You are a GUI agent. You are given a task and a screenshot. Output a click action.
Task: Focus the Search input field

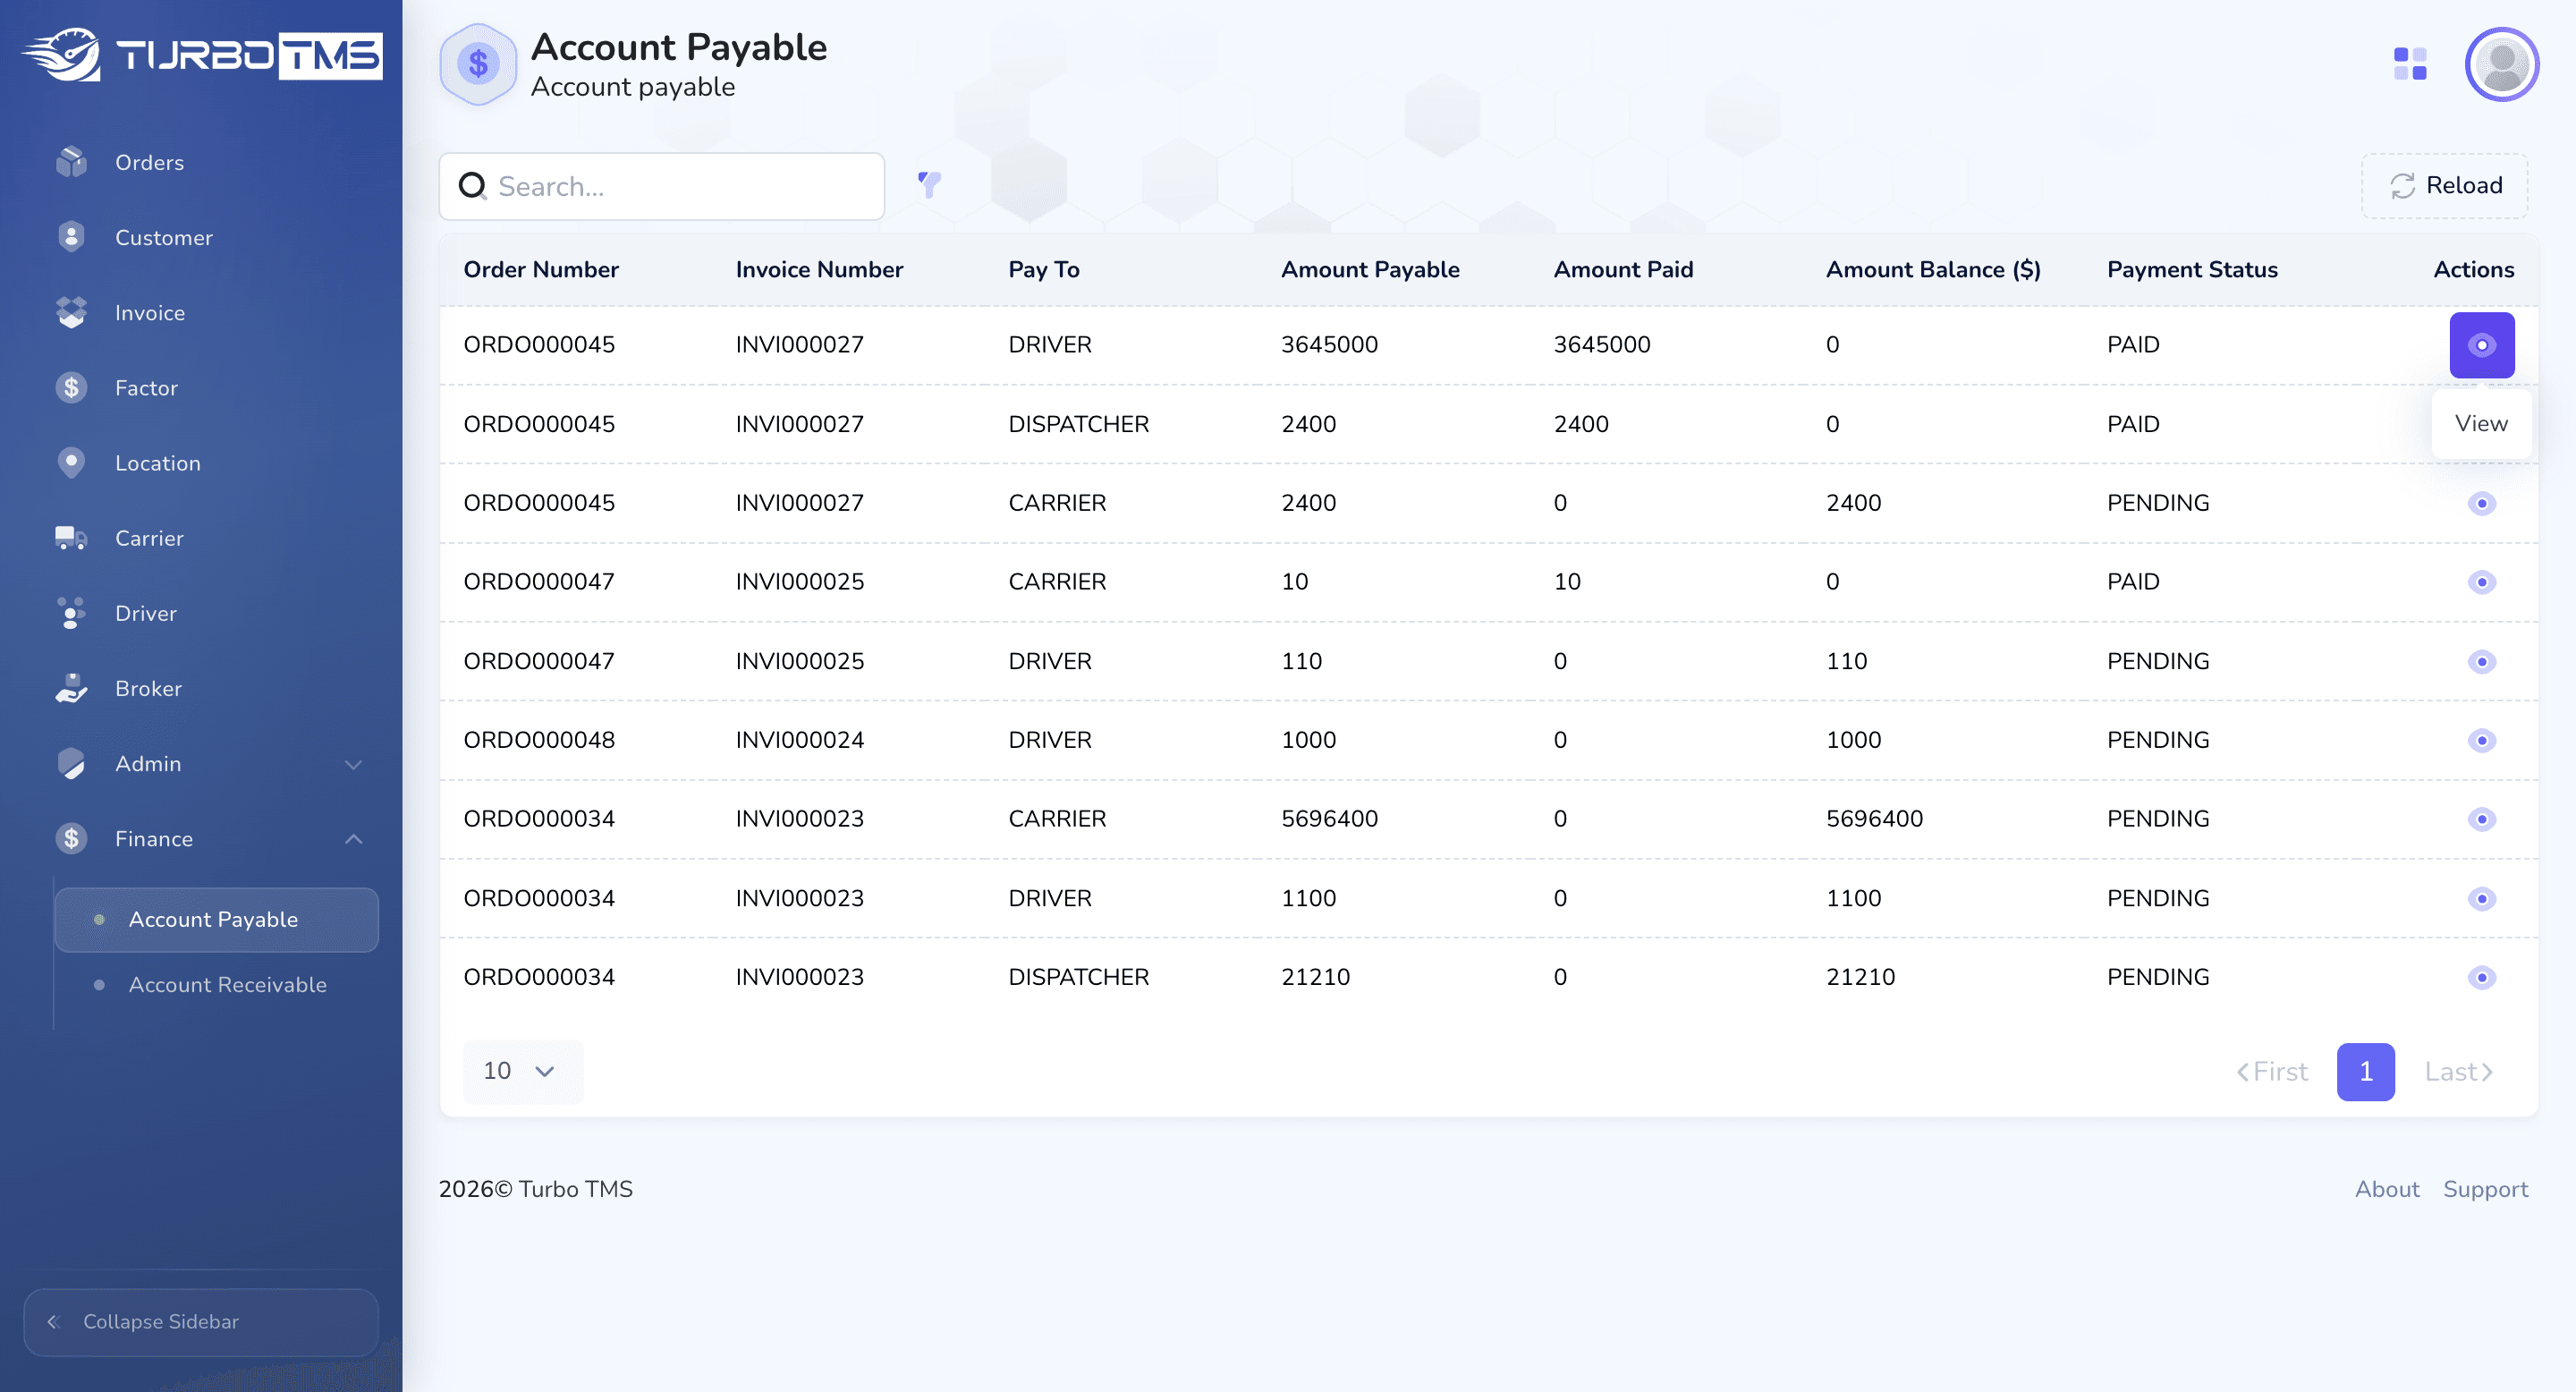point(662,186)
